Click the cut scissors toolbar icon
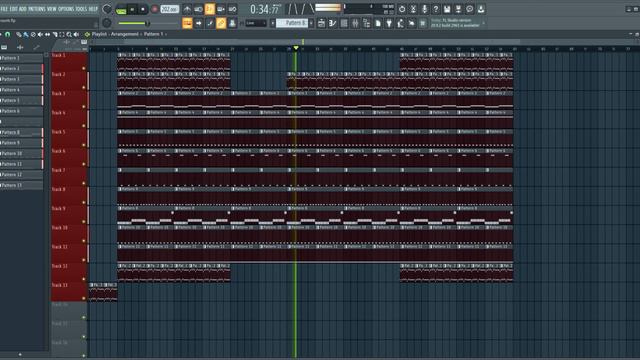The height and width of the screenshot is (360, 640). pyautogui.click(x=413, y=9)
